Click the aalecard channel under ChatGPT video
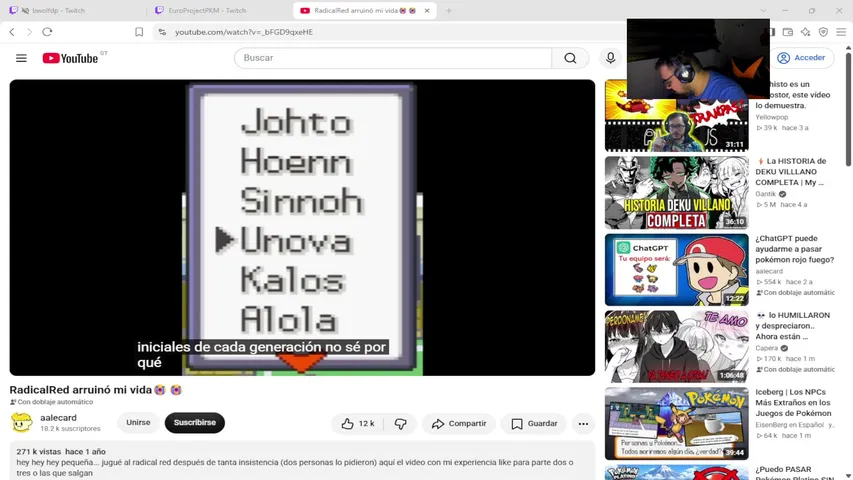Viewport: 853px width, 480px height. pyautogui.click(x=769, y=271)
